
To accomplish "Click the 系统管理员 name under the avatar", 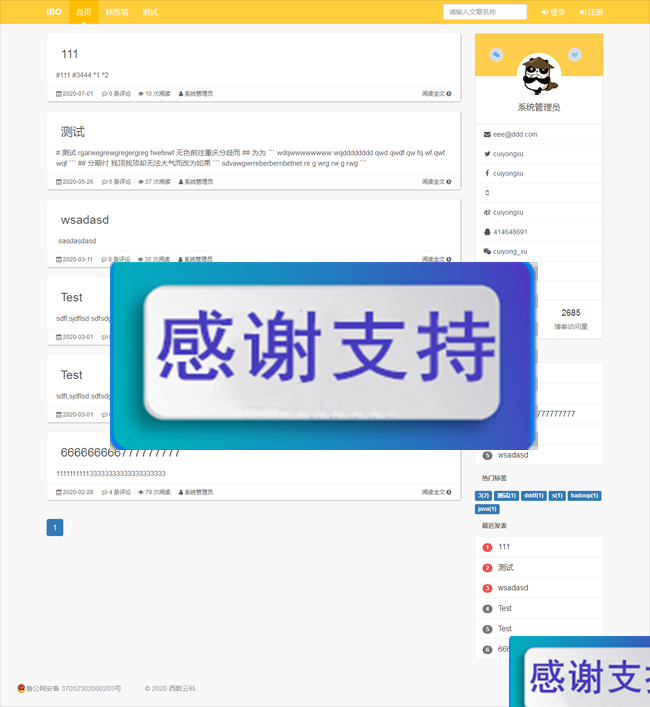I will [x=539, y=107].
